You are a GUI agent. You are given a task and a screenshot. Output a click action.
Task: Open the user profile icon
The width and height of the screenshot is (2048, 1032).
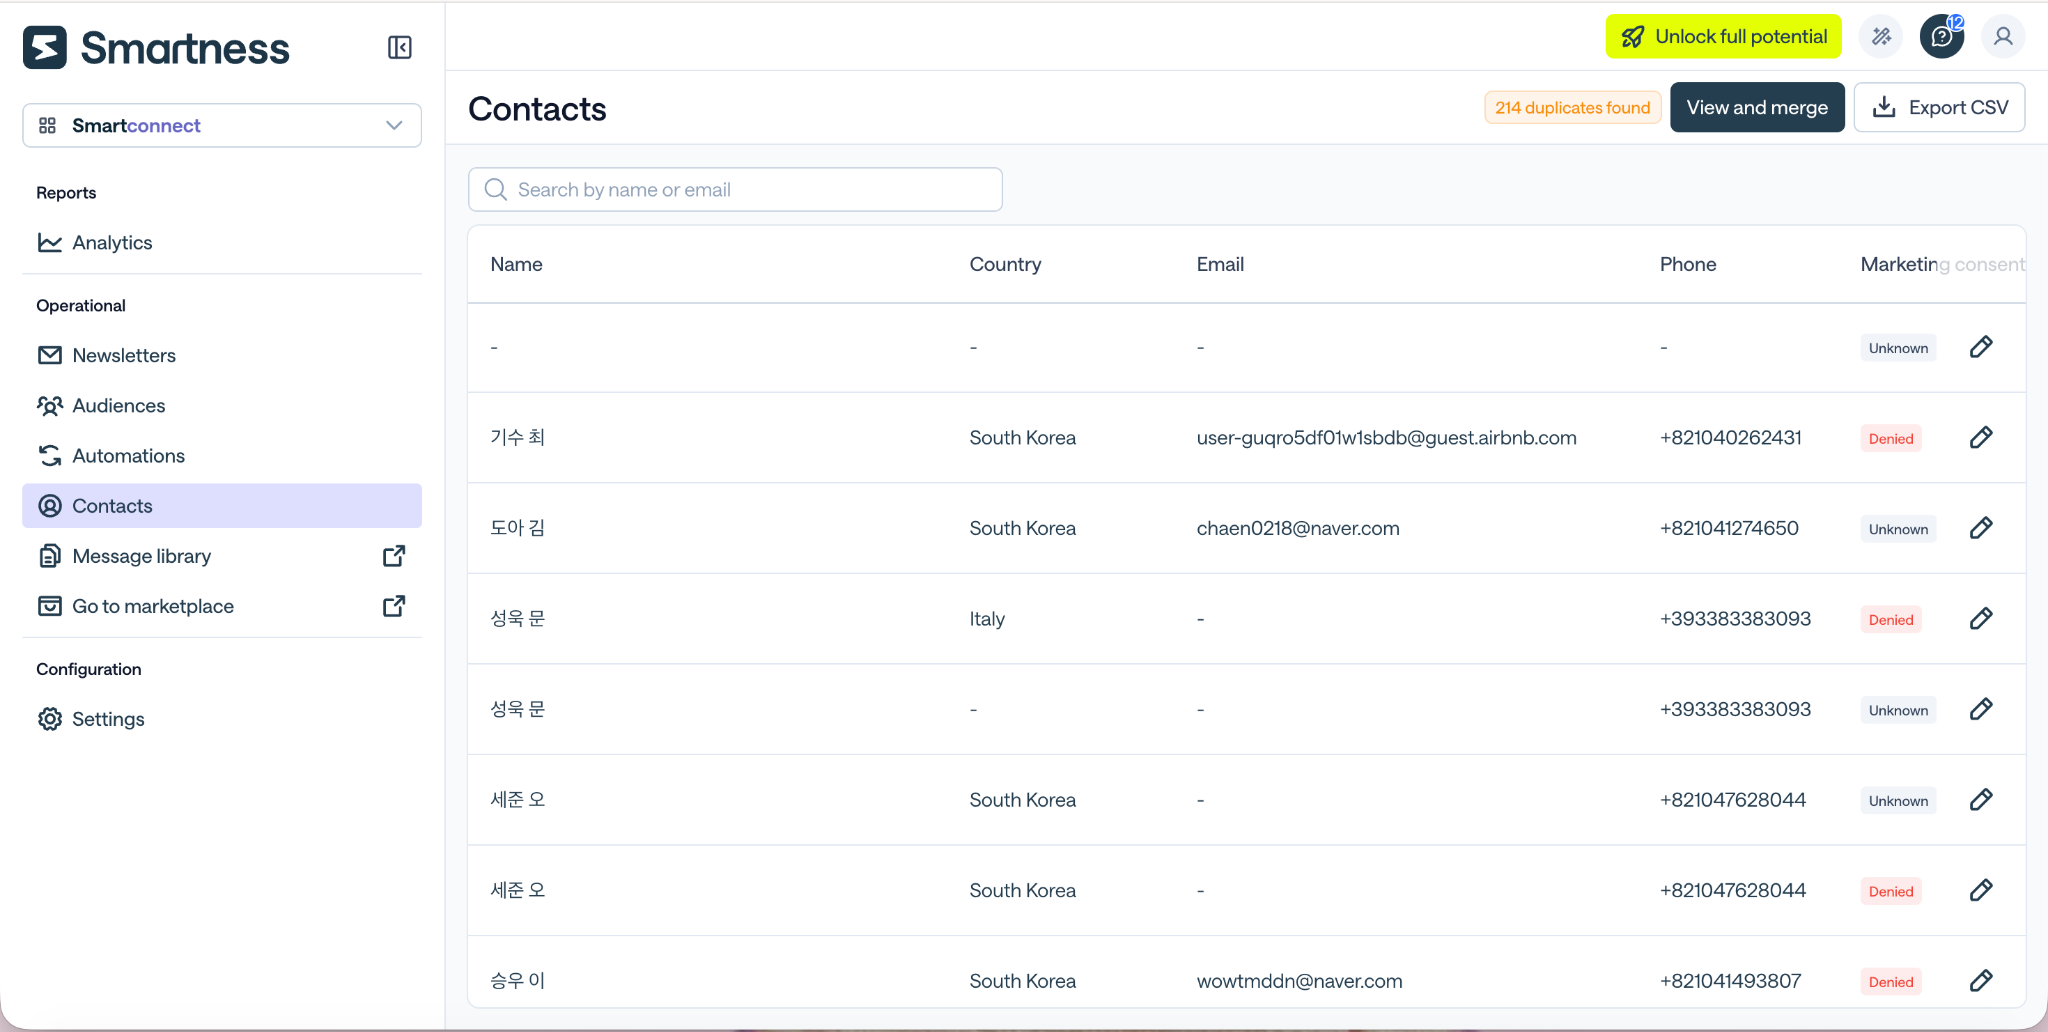tap(2003, 37)
